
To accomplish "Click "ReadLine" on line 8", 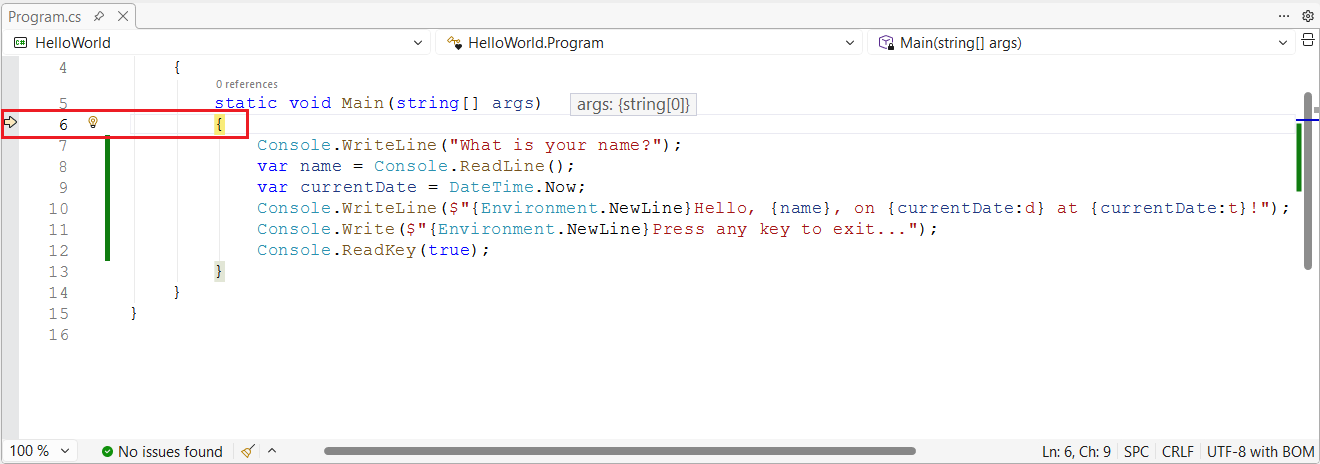I will pyautogui.click(x=502, y=166).
